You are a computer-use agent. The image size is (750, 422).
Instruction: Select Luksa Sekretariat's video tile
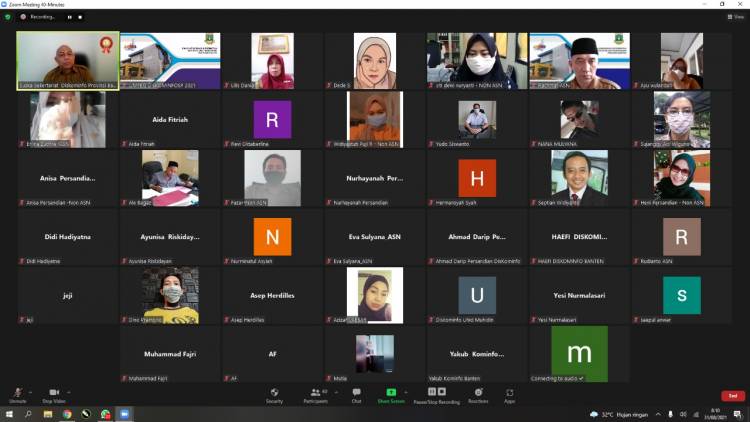tap(67, 60)
